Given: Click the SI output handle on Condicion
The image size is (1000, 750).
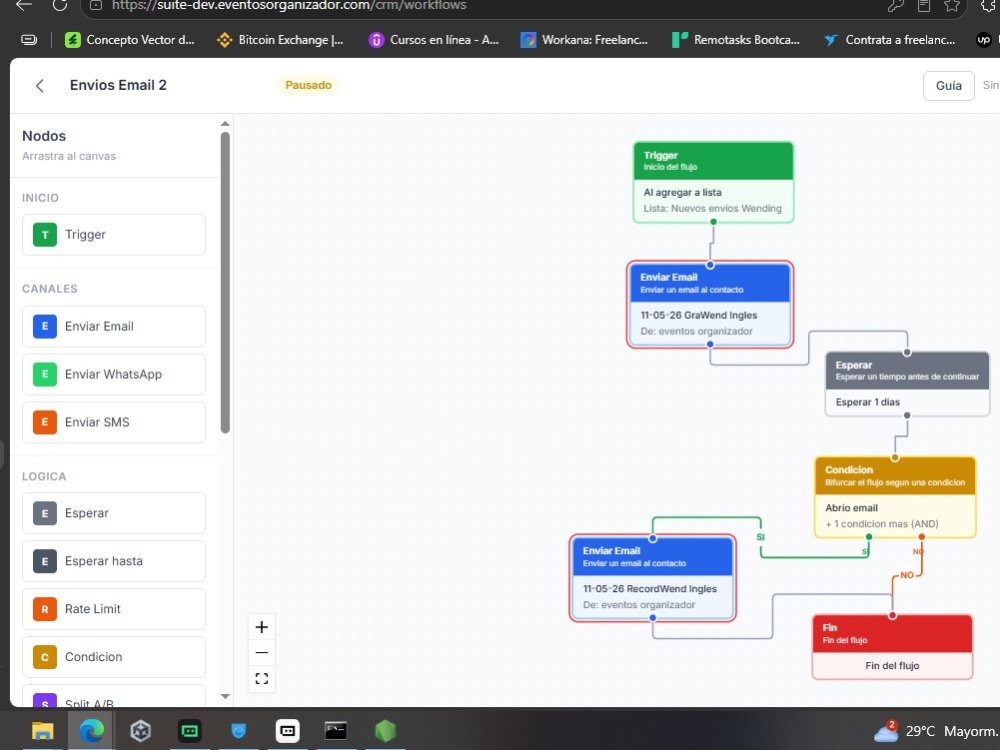Looking at the screenshot, I should tap(869, 537).
